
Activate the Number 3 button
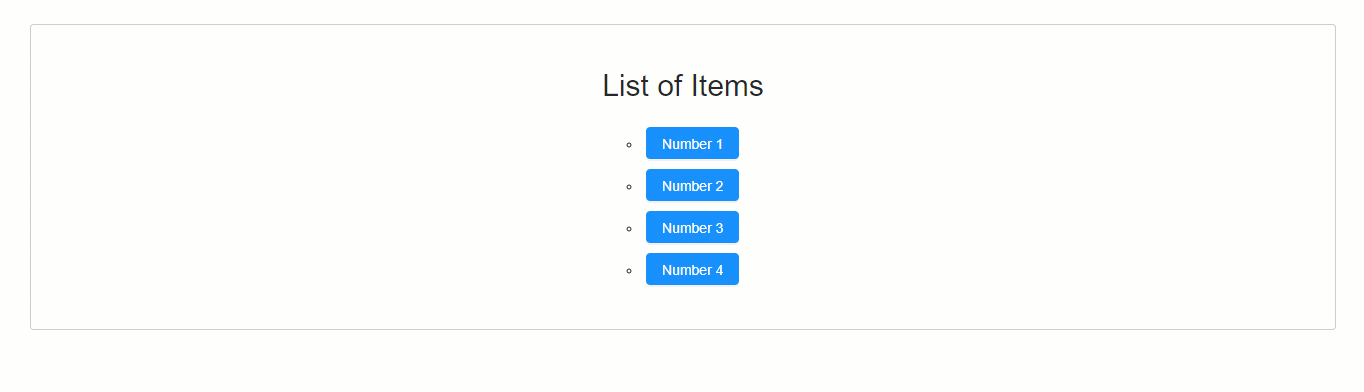(692, 227)
